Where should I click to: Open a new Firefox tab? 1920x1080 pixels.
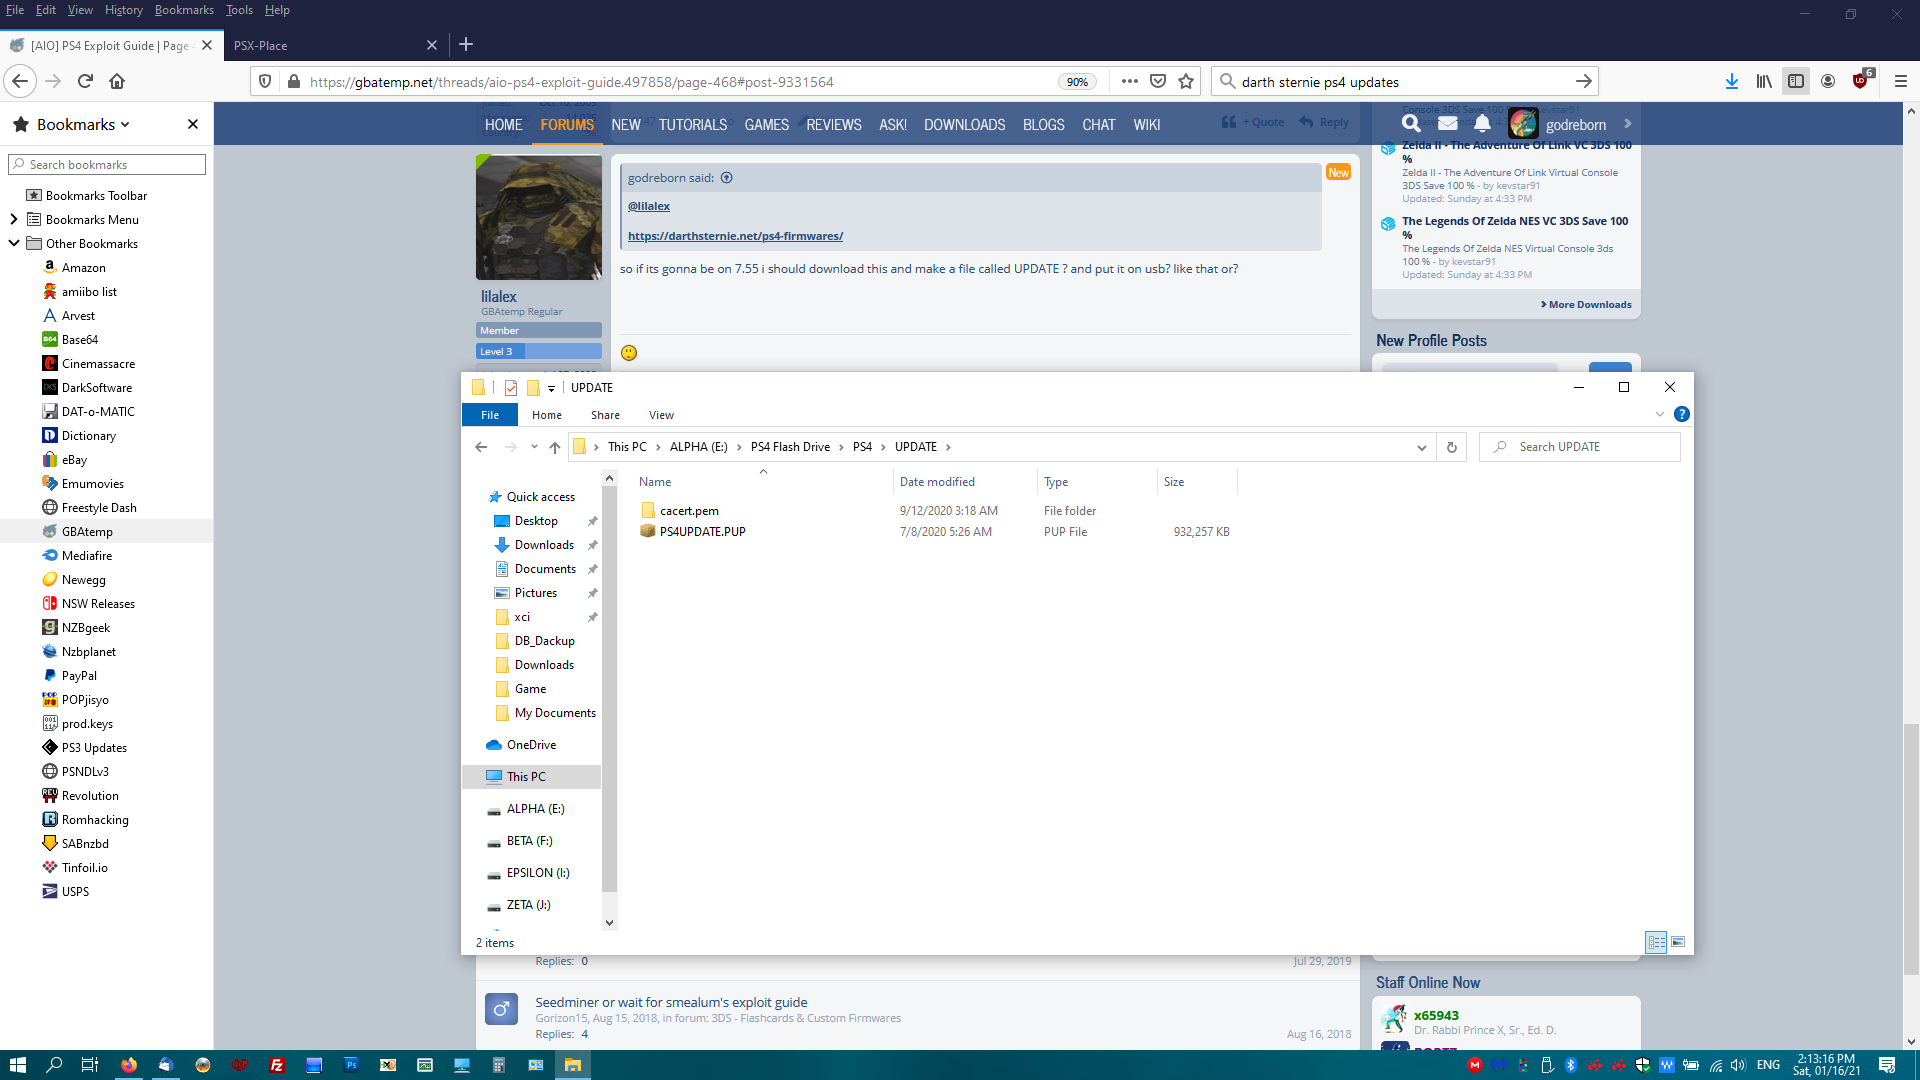tap(466, 44)
